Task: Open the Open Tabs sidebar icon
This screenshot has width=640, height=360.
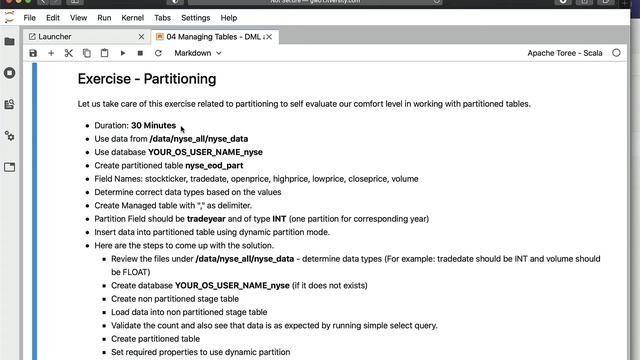Action: pos(9,167)
